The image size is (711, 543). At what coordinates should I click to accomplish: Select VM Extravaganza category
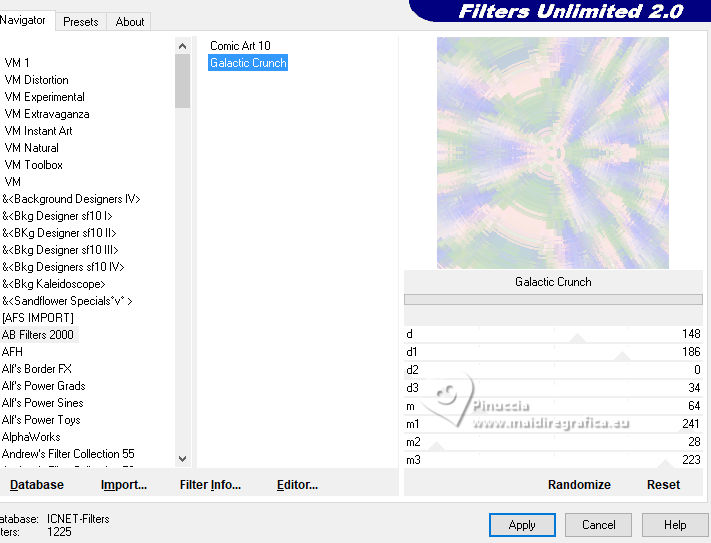point(47,114)
